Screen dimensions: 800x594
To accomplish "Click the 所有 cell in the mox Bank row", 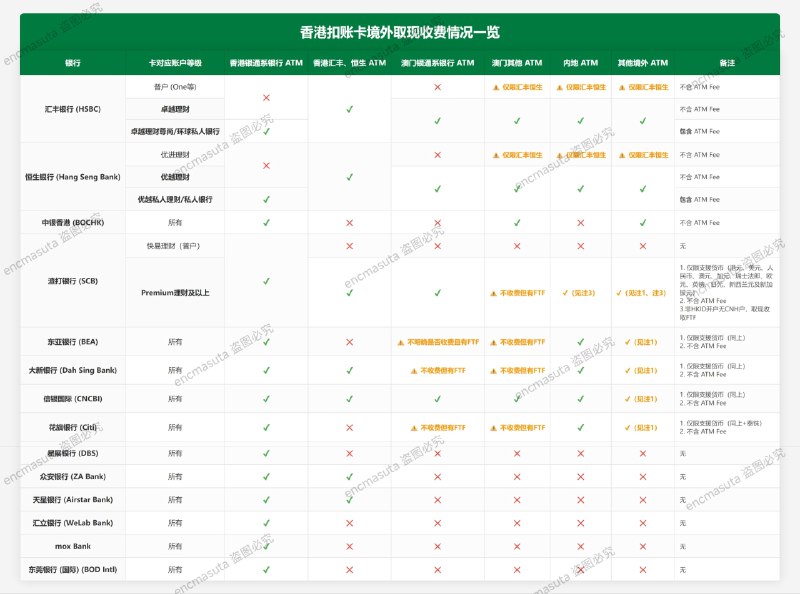I will tap(175, 546).
